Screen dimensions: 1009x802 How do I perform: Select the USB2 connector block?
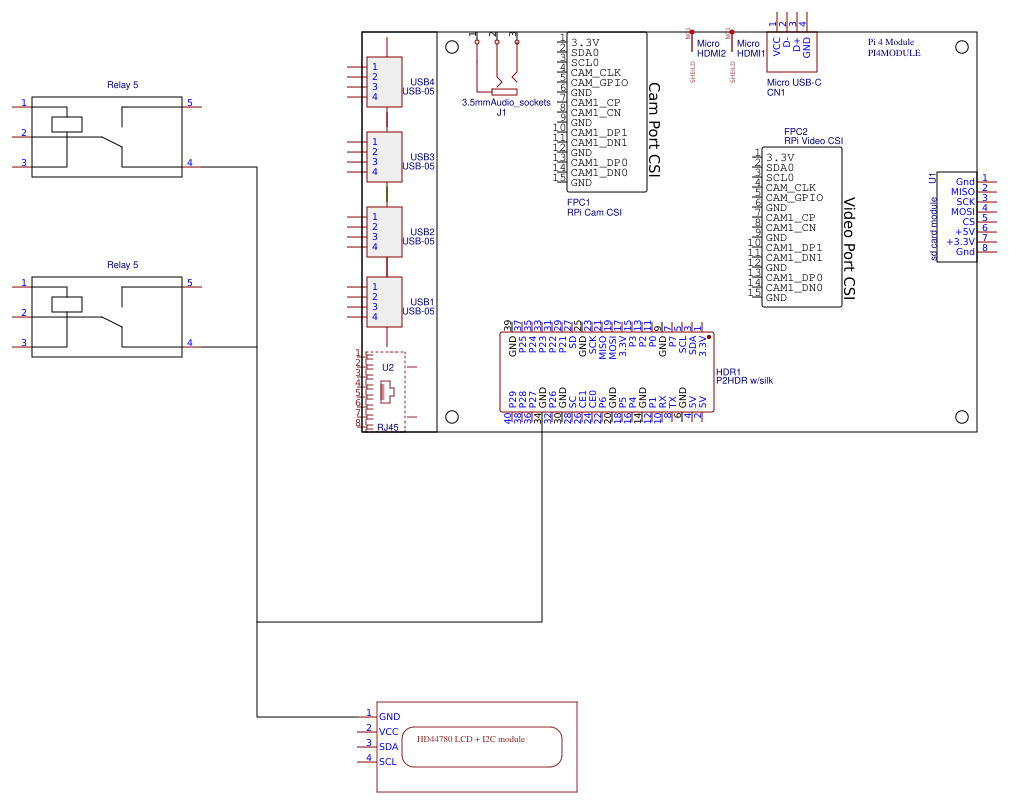(x=384, y=232)
